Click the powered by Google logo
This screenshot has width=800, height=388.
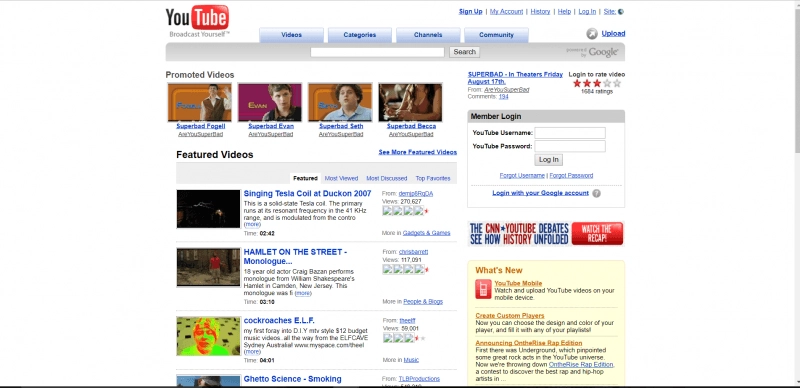[x=592, y=52]
